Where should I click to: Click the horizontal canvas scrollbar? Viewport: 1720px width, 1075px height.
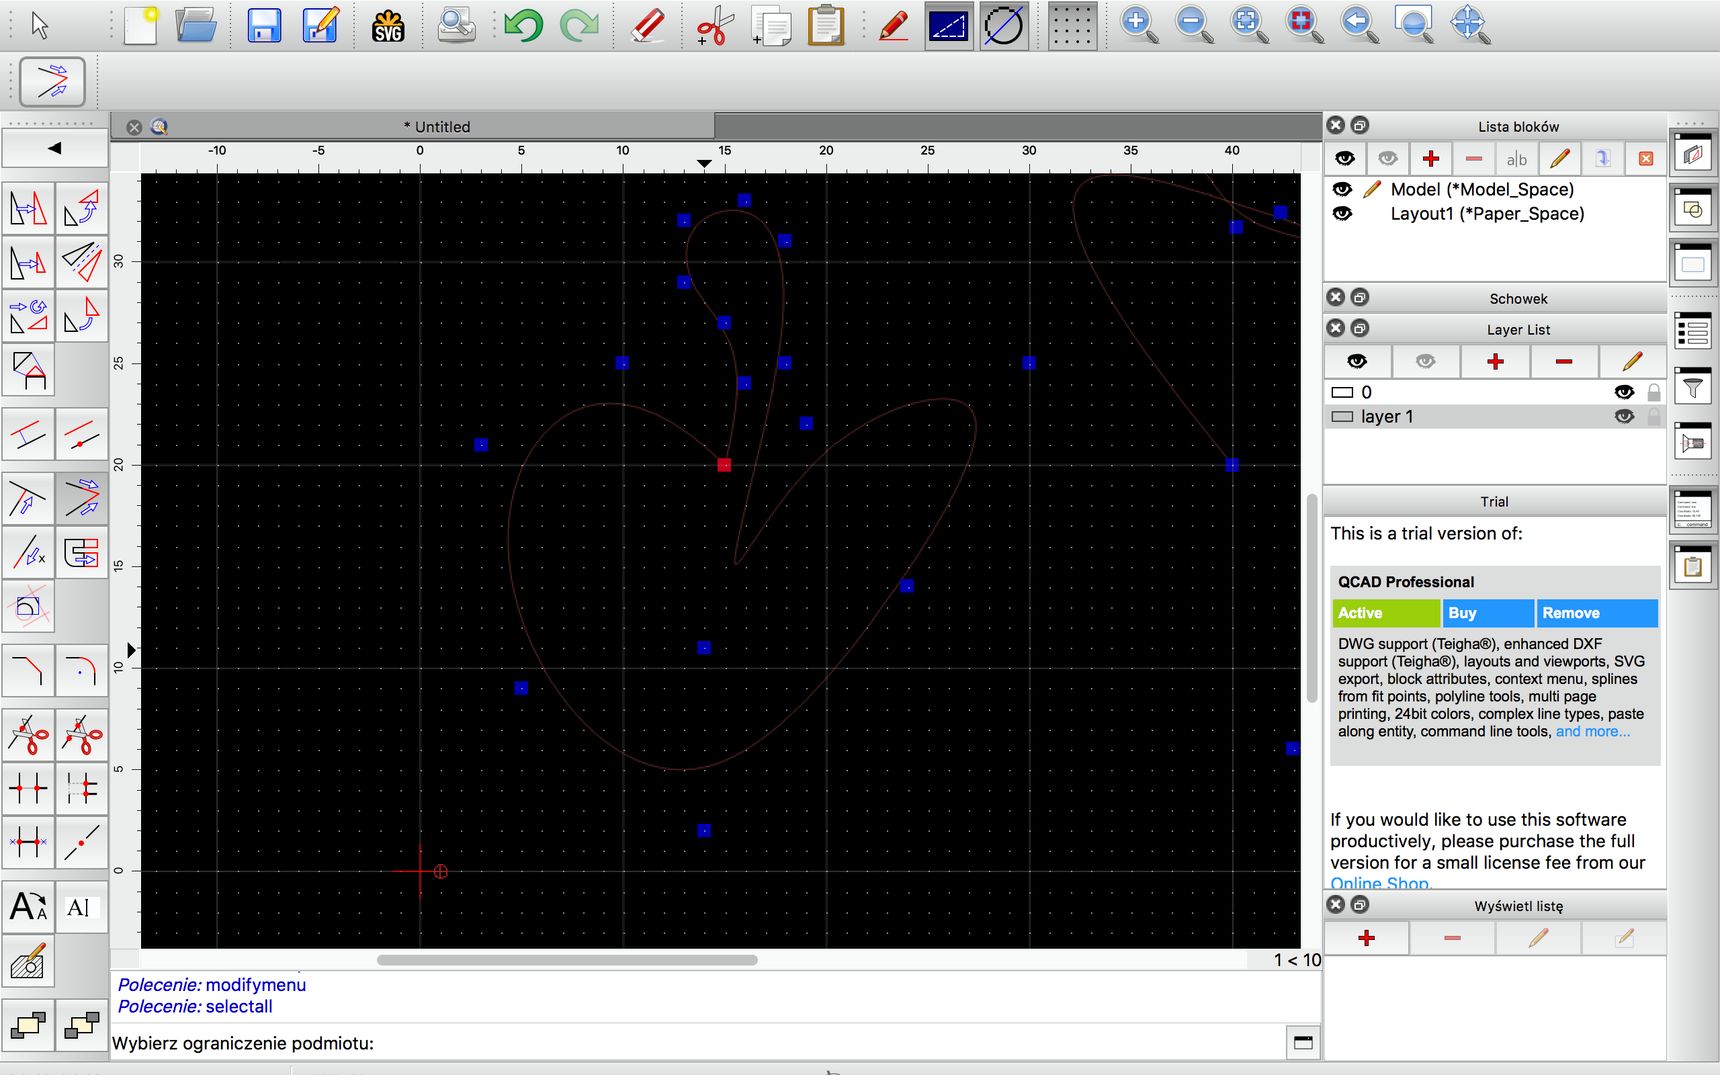567,960
